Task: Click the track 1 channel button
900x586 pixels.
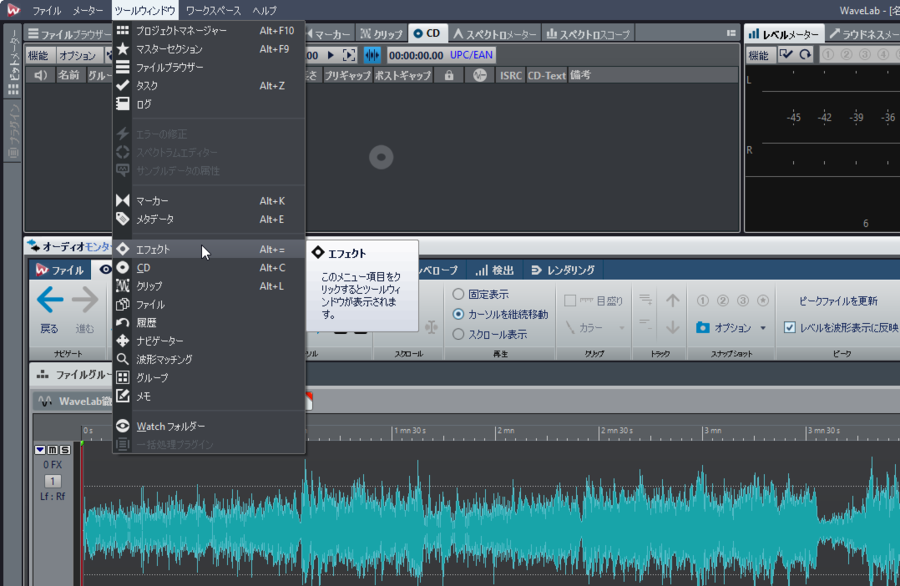Action: click(52, 481)
